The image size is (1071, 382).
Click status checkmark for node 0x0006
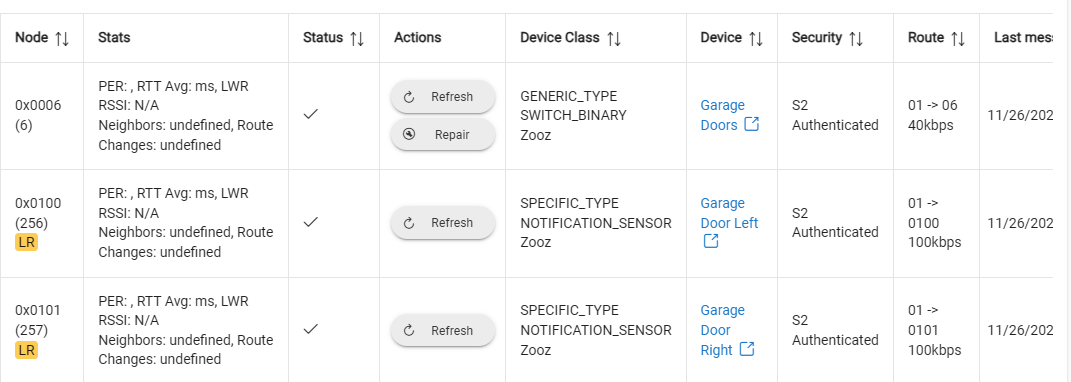point(311,114)
